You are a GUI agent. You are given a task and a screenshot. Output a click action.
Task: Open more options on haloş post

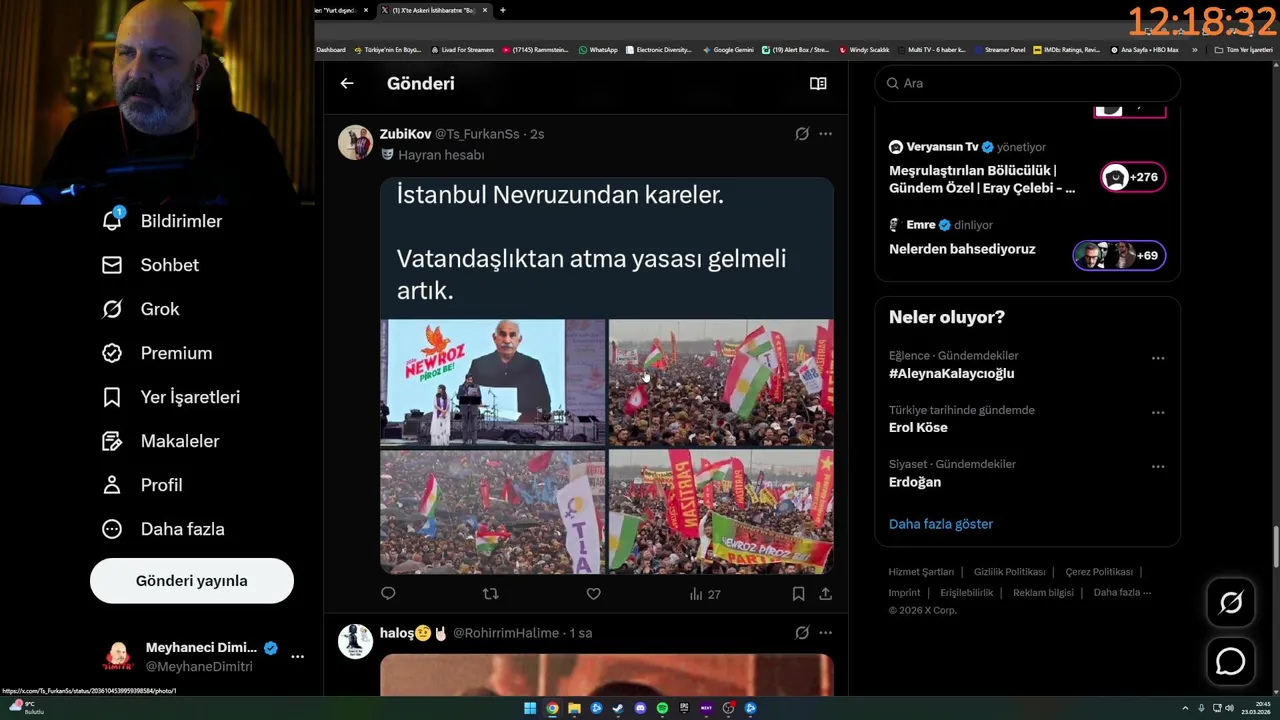click(825, 633)
